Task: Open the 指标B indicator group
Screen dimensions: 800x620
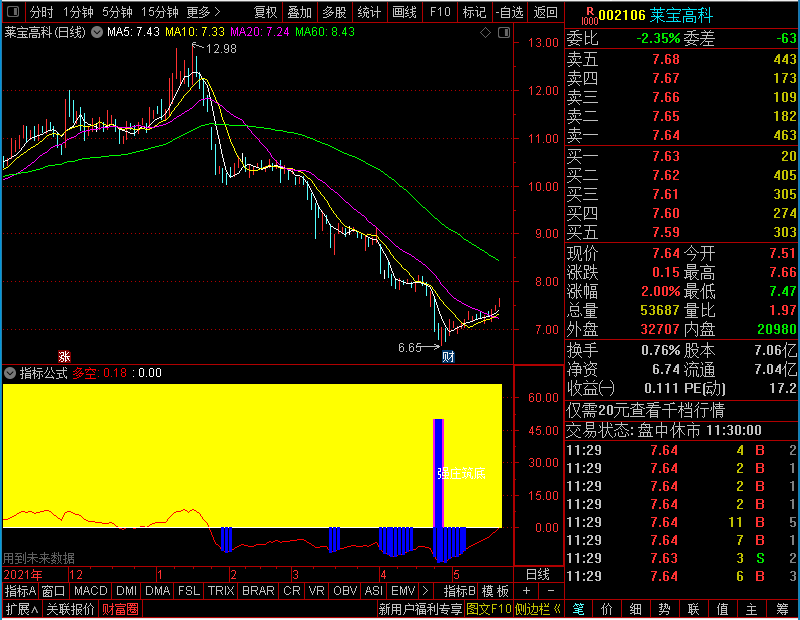Action: click(x=459, y=591)
